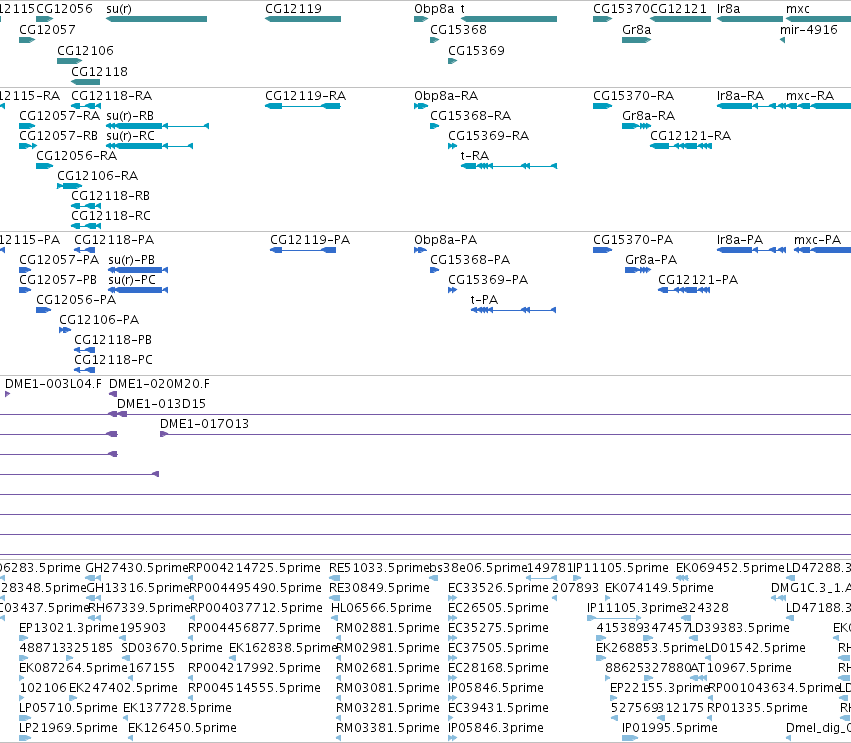This screenshot has height=743, width=851.
Task: Select the CG12119 gene feature bar
Action: (x=303, y=19)
